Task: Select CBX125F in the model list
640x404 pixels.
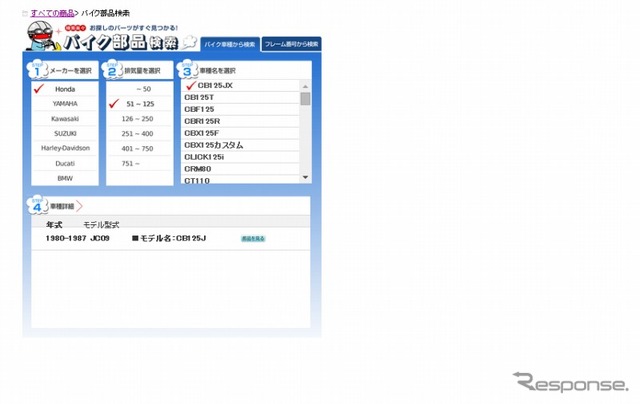Action: point(240,133)
